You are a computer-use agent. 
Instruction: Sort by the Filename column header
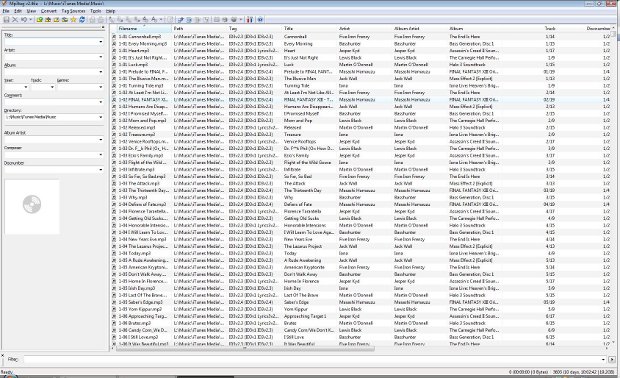coord(145,28)
